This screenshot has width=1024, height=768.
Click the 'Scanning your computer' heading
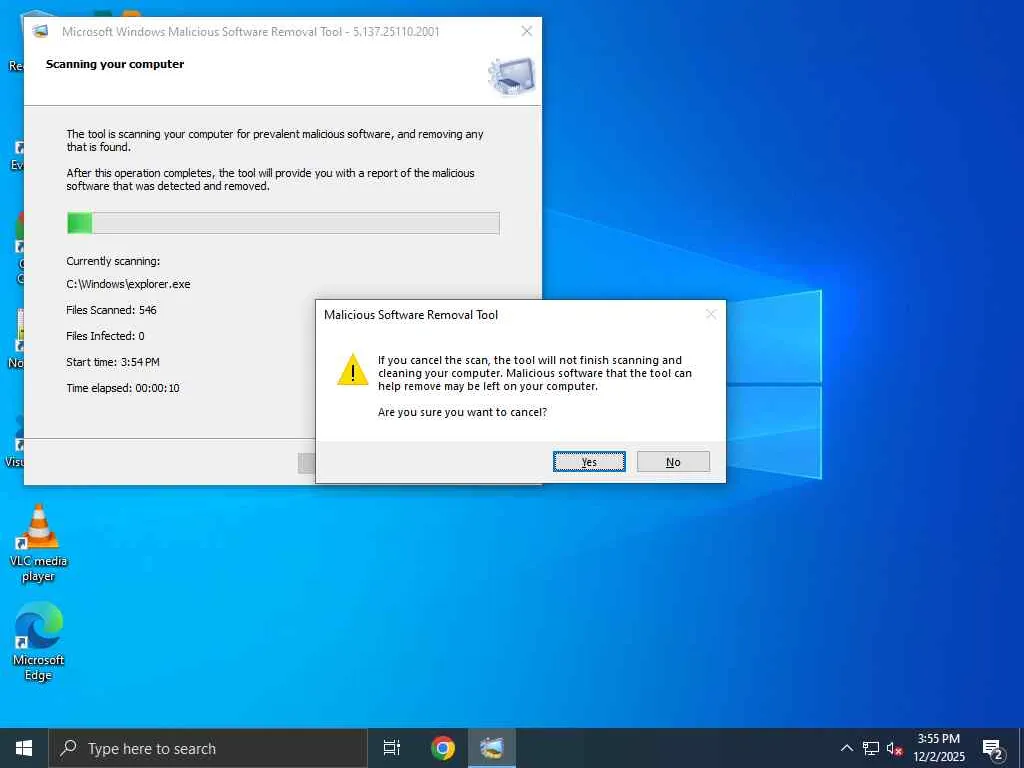click(115, 64)
